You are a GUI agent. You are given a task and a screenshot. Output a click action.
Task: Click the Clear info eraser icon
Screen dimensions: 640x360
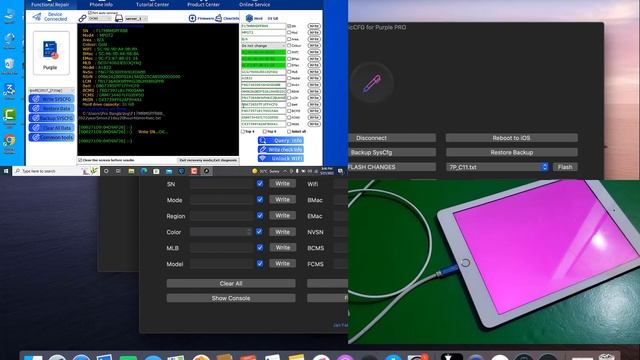[x=218, y=18]
